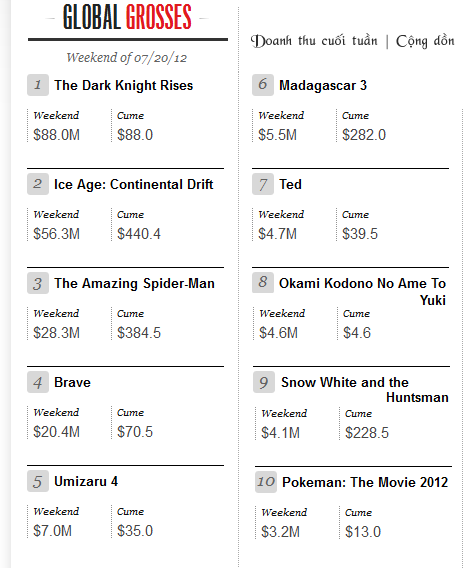The image size is (468, 568).
Task: Click the number 4 rank badge
Action: [x=38, y=382]
